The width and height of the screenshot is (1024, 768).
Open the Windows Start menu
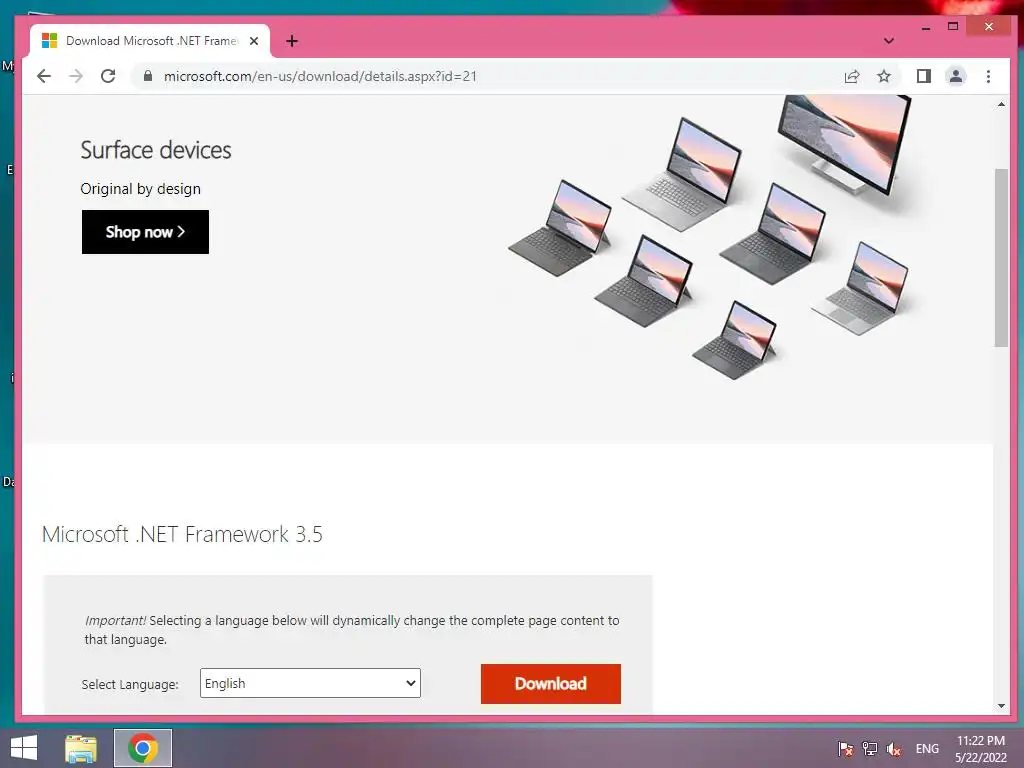(x=24, y=748)
